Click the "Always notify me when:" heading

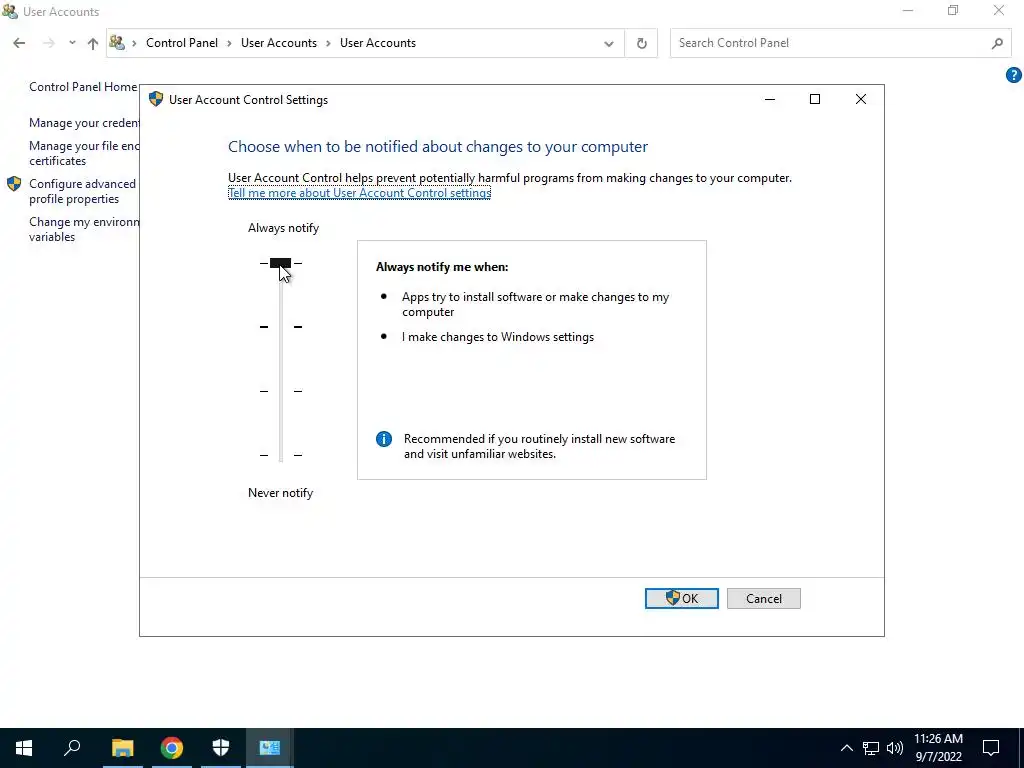coord(441,266)
